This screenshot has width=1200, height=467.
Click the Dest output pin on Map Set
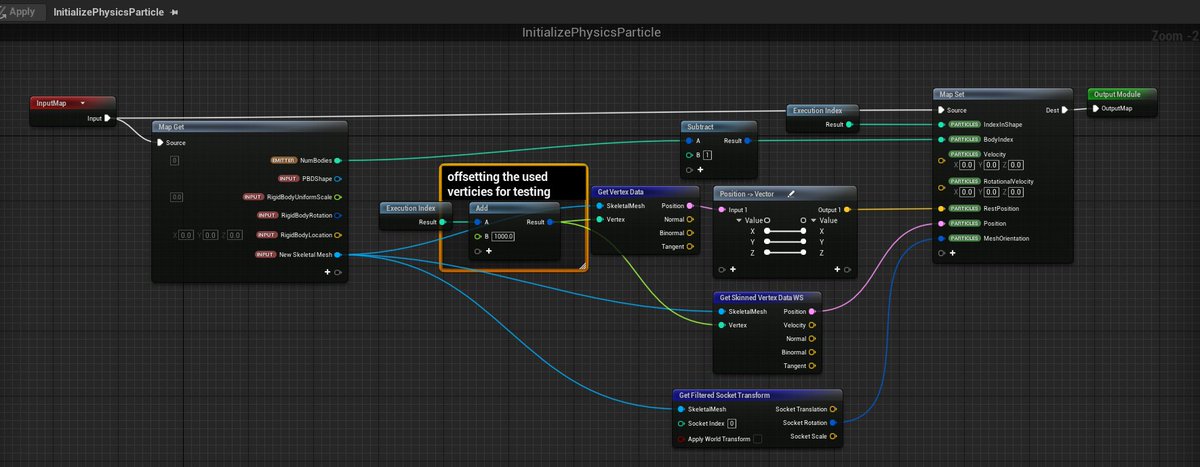pos(1064,110)
